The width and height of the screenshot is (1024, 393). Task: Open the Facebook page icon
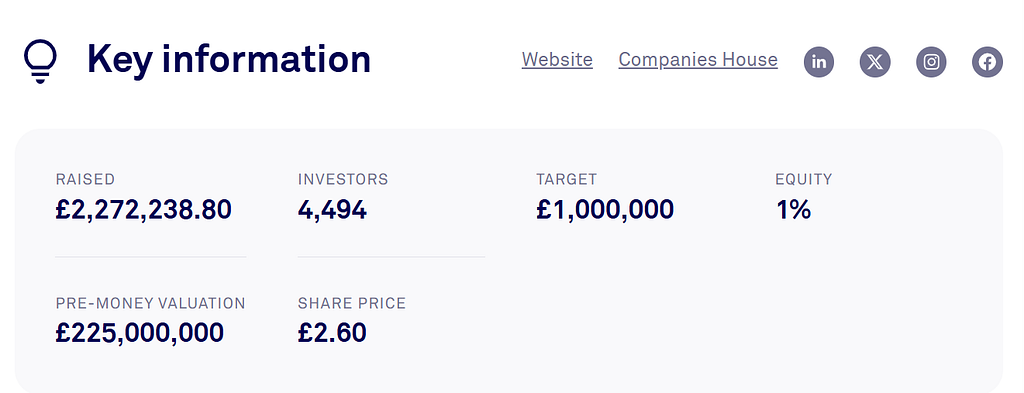pos(987,62)
